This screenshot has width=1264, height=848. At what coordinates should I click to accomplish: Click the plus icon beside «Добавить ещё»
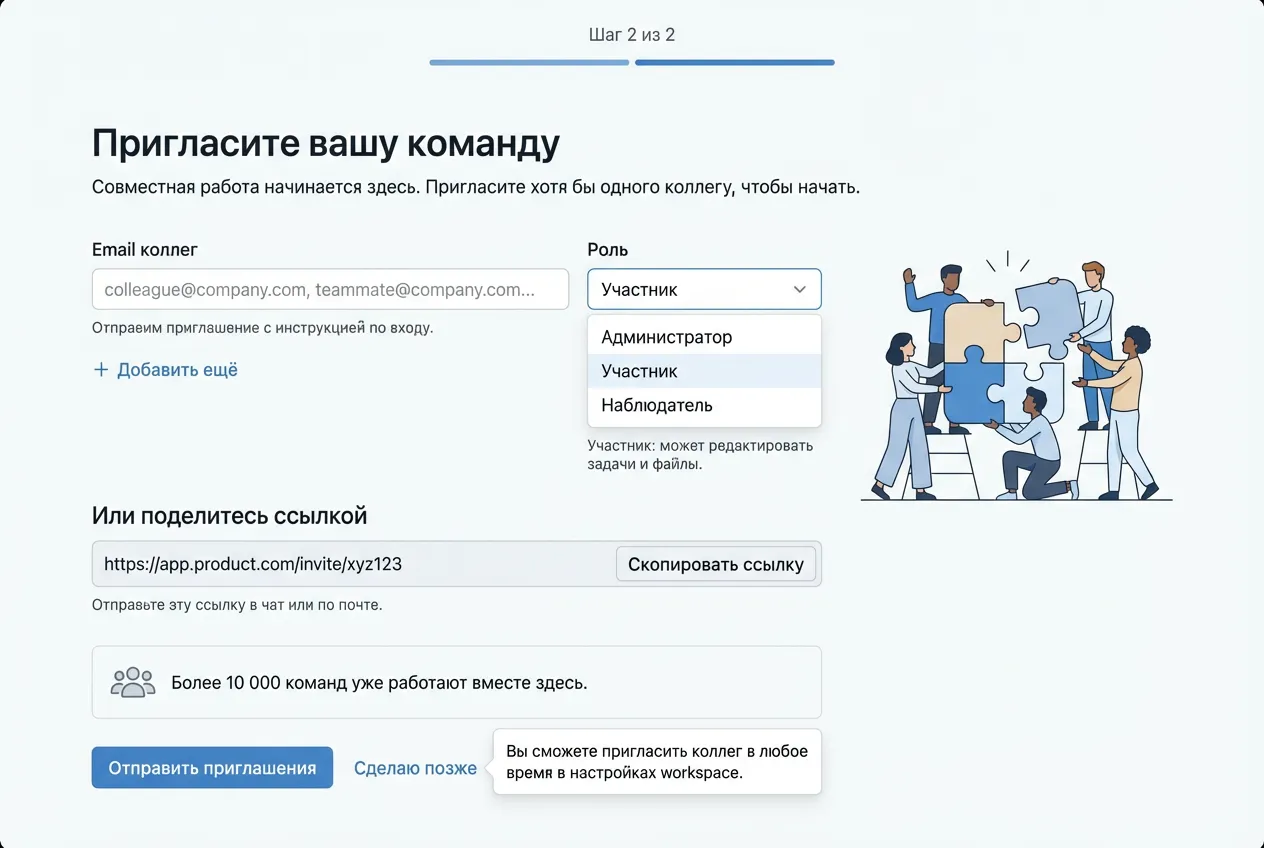click(100, 370)
